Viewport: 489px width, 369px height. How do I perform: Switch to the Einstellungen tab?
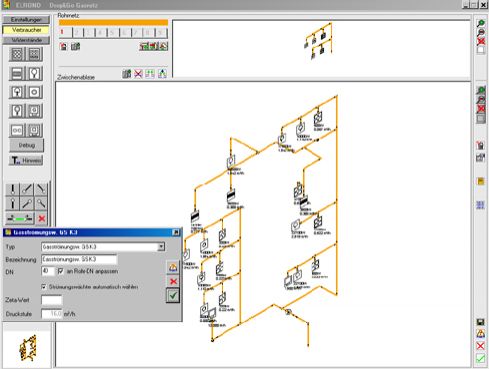click(x=26, y=20)
